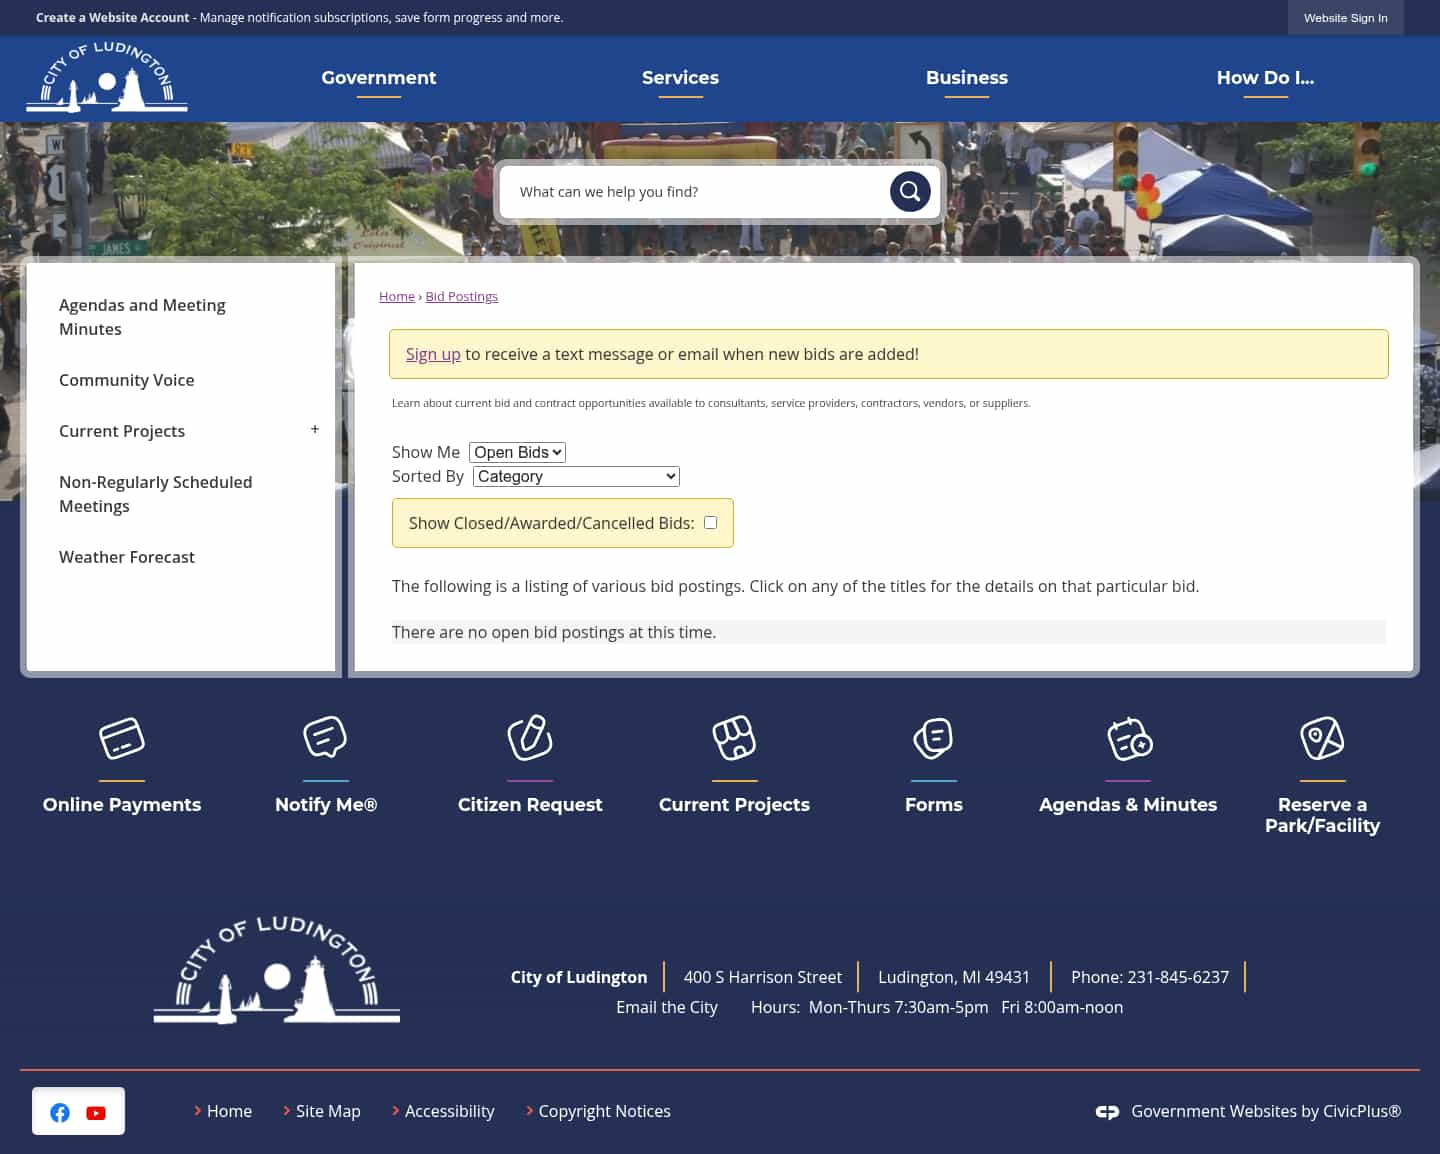The width and height of the screenshot is (1440, 1154).
Task: Toggle Show Closed/Awarded/Cancelled Bids checkbox
Action: [710, 522]
